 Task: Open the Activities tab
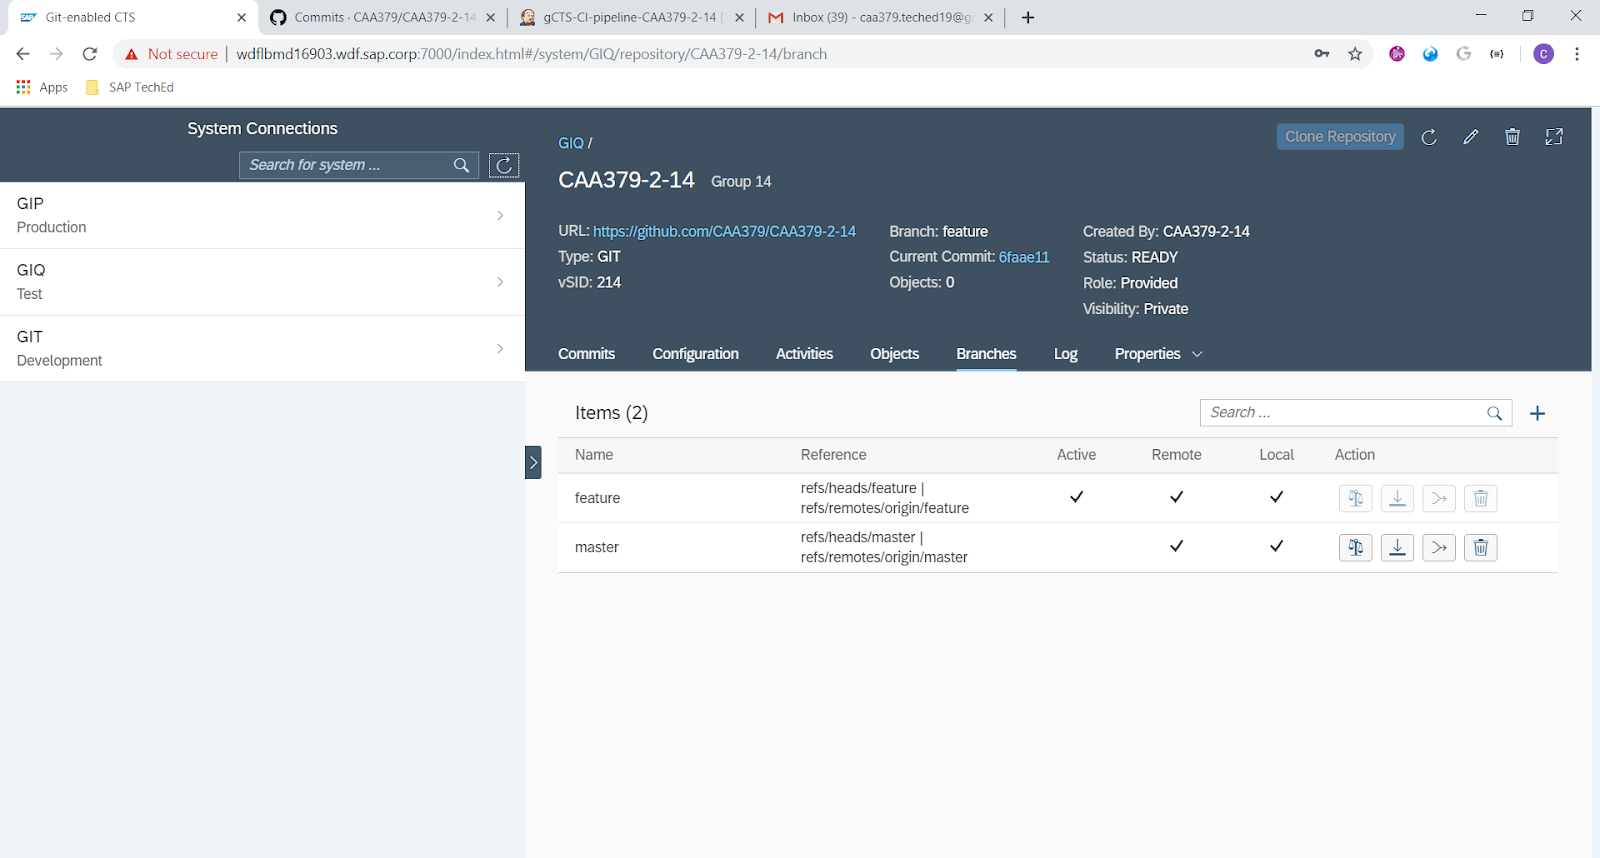click(x=804, y=354)
